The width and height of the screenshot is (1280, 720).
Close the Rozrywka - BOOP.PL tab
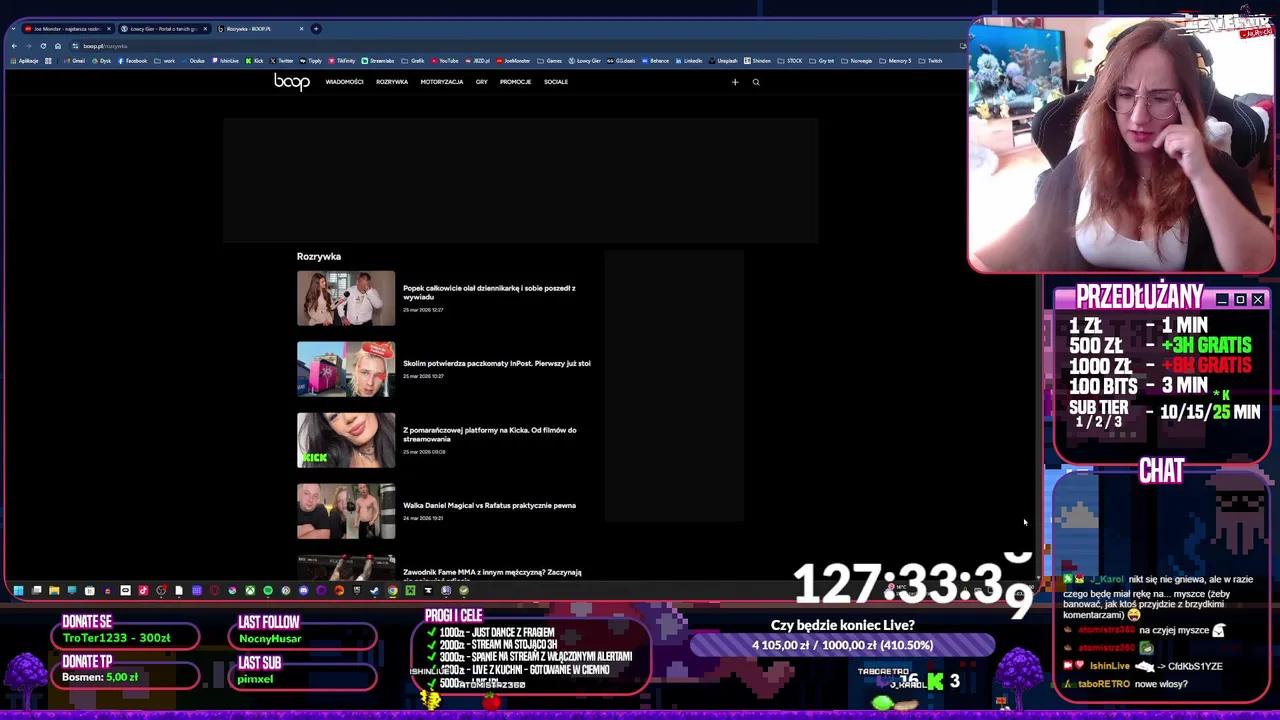click(301, 28)
